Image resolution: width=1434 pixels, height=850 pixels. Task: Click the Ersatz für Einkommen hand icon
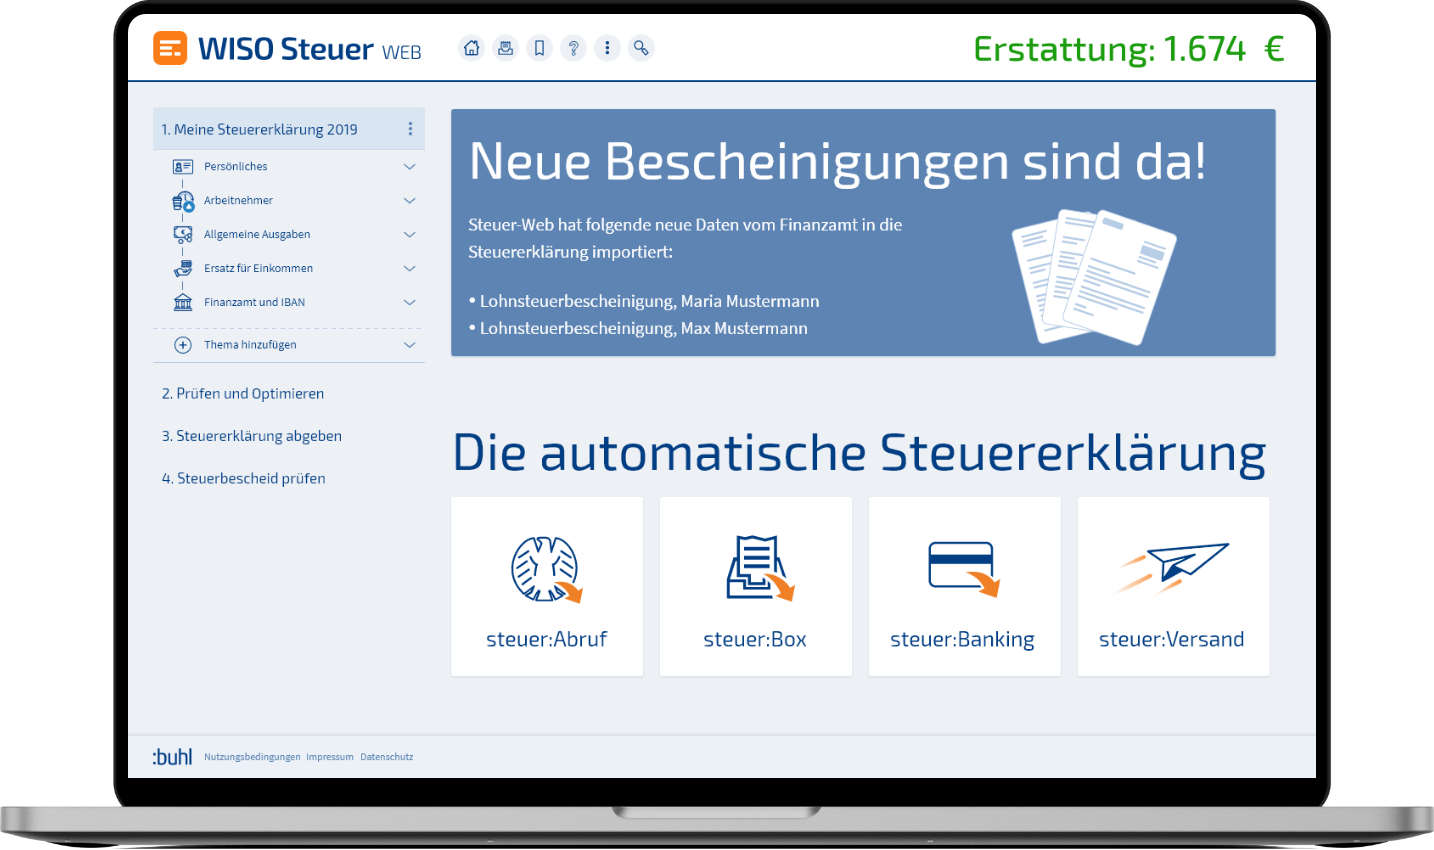point(183,268)
